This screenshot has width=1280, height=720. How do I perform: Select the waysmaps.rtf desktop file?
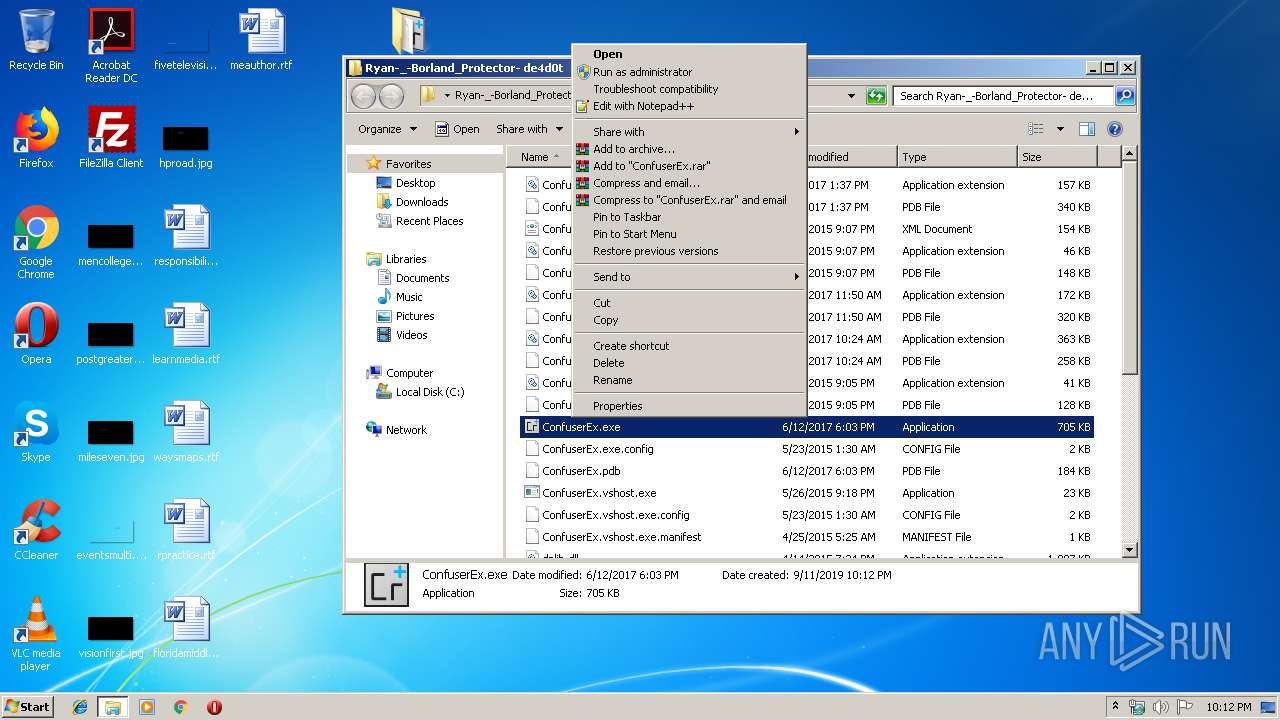click(186, 431)
